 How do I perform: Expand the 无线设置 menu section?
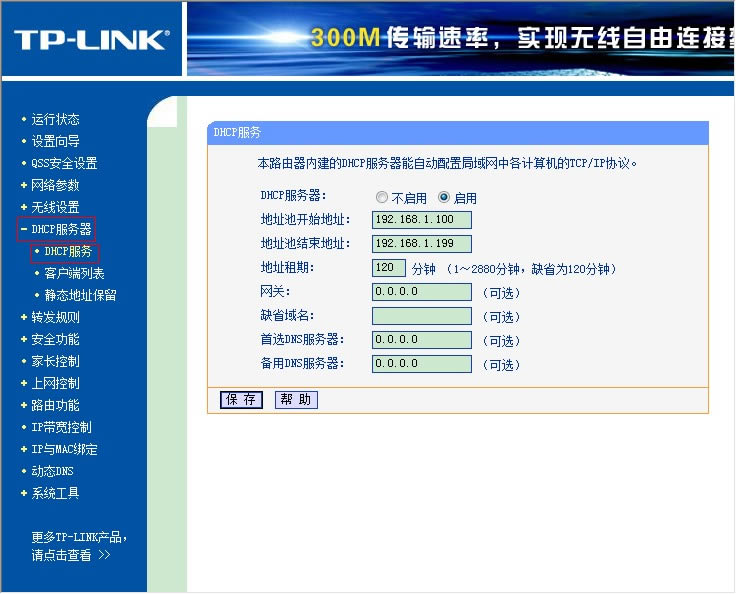point(50,207)
